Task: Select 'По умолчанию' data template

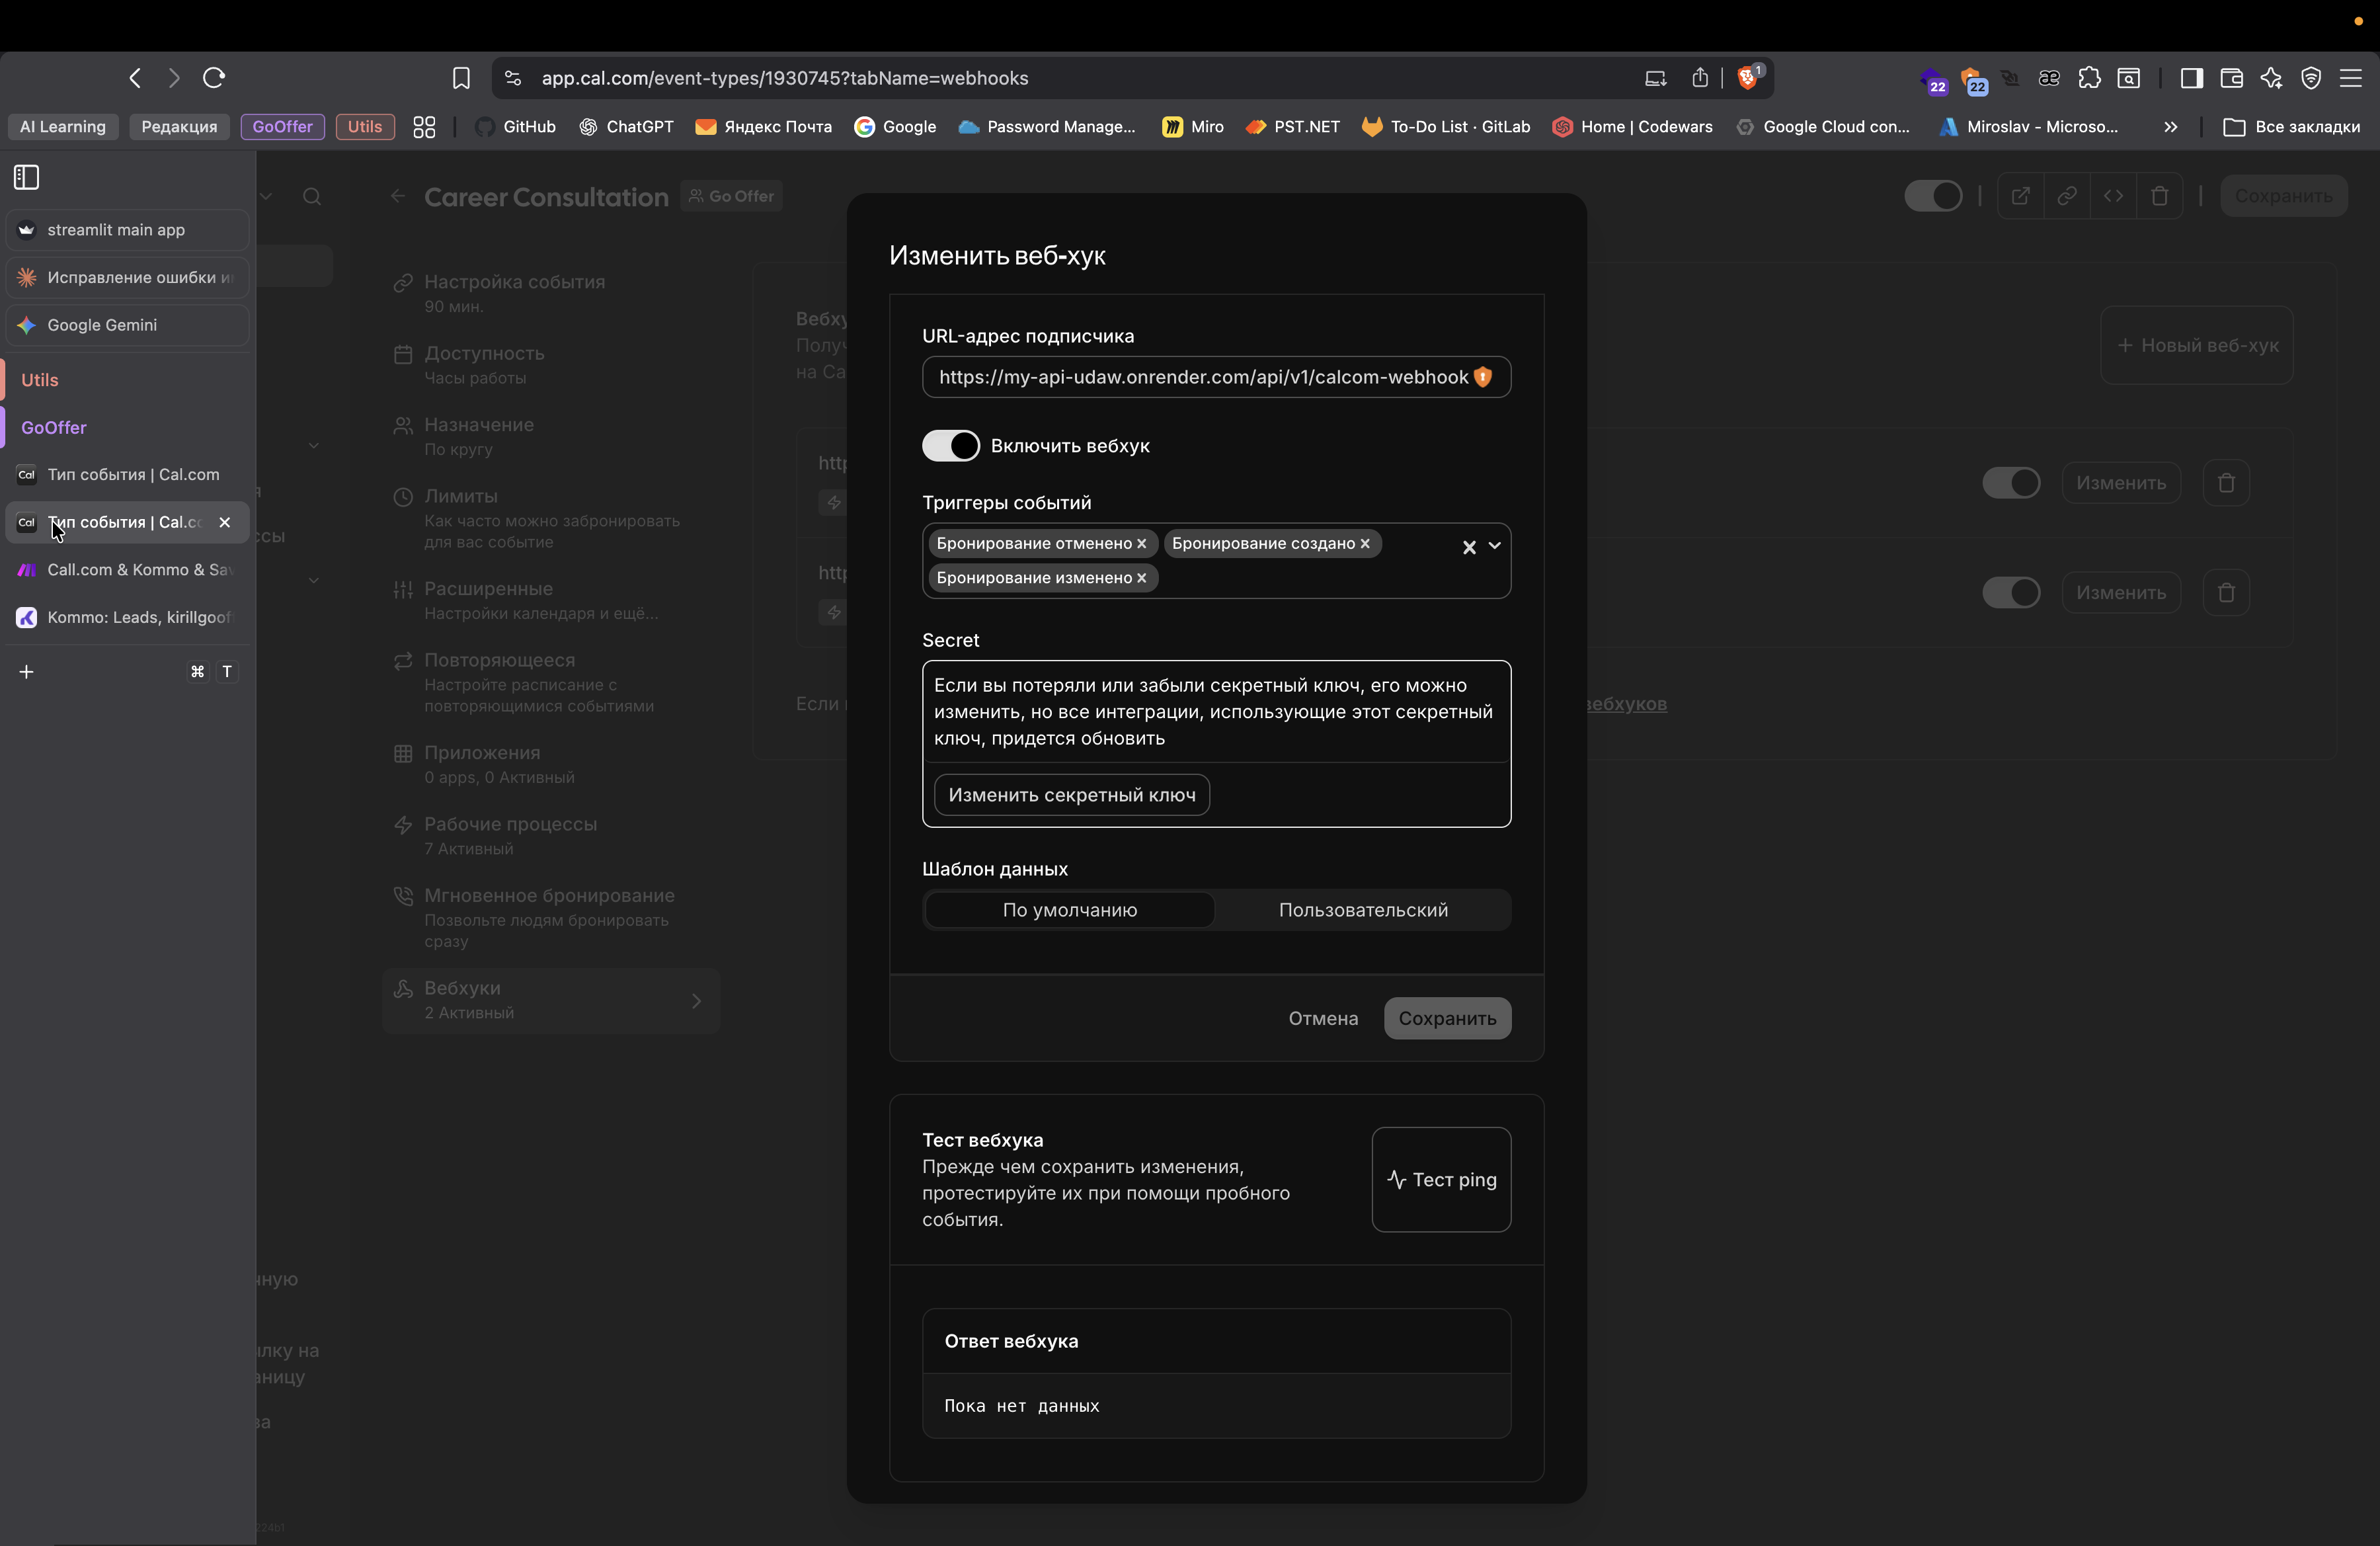Action: click(x=1069, y=910)
